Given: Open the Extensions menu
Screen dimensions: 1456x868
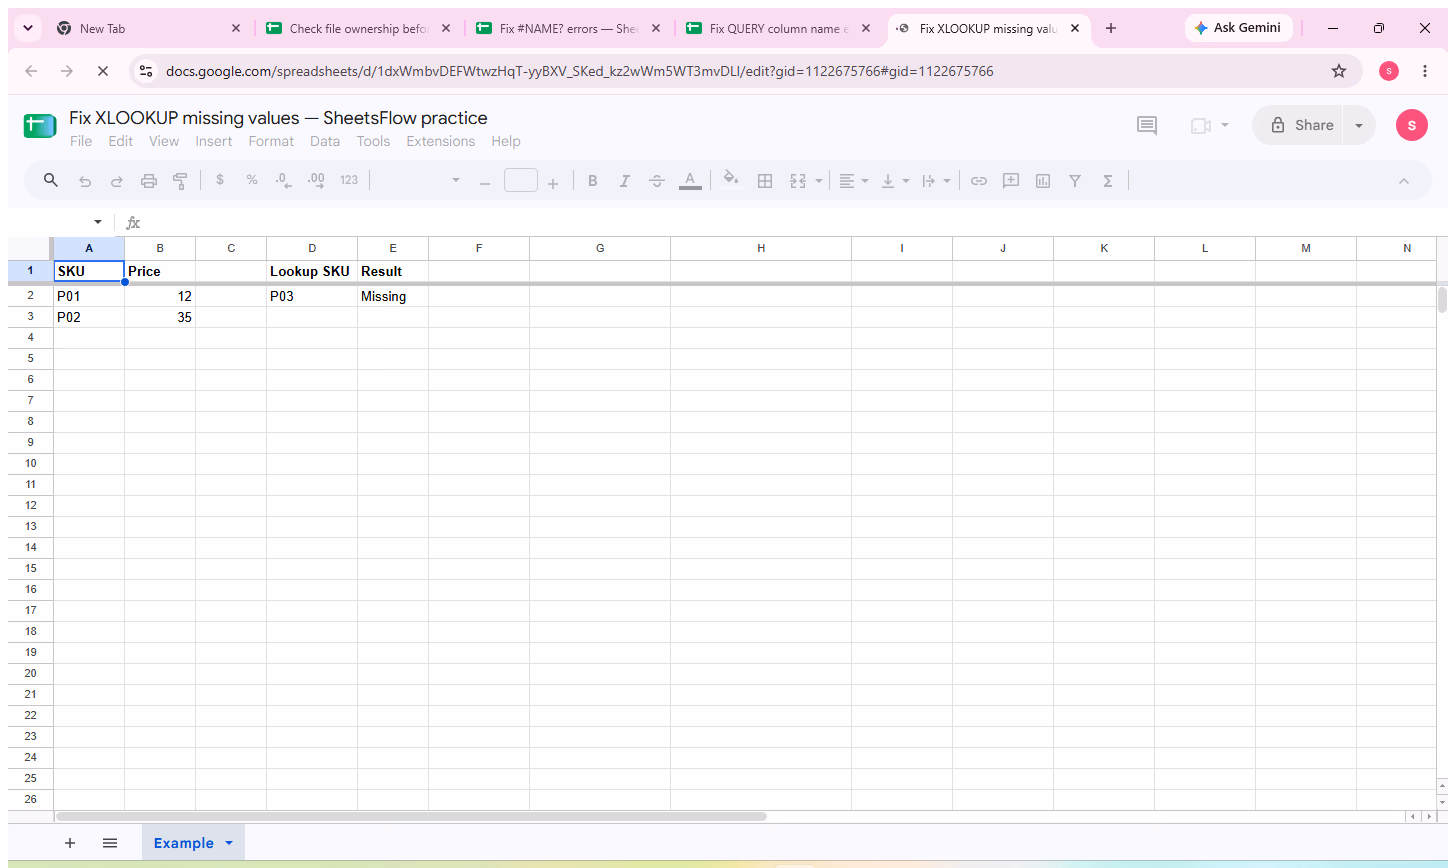Looking at the screenshot, I should (x=441, y=141).
